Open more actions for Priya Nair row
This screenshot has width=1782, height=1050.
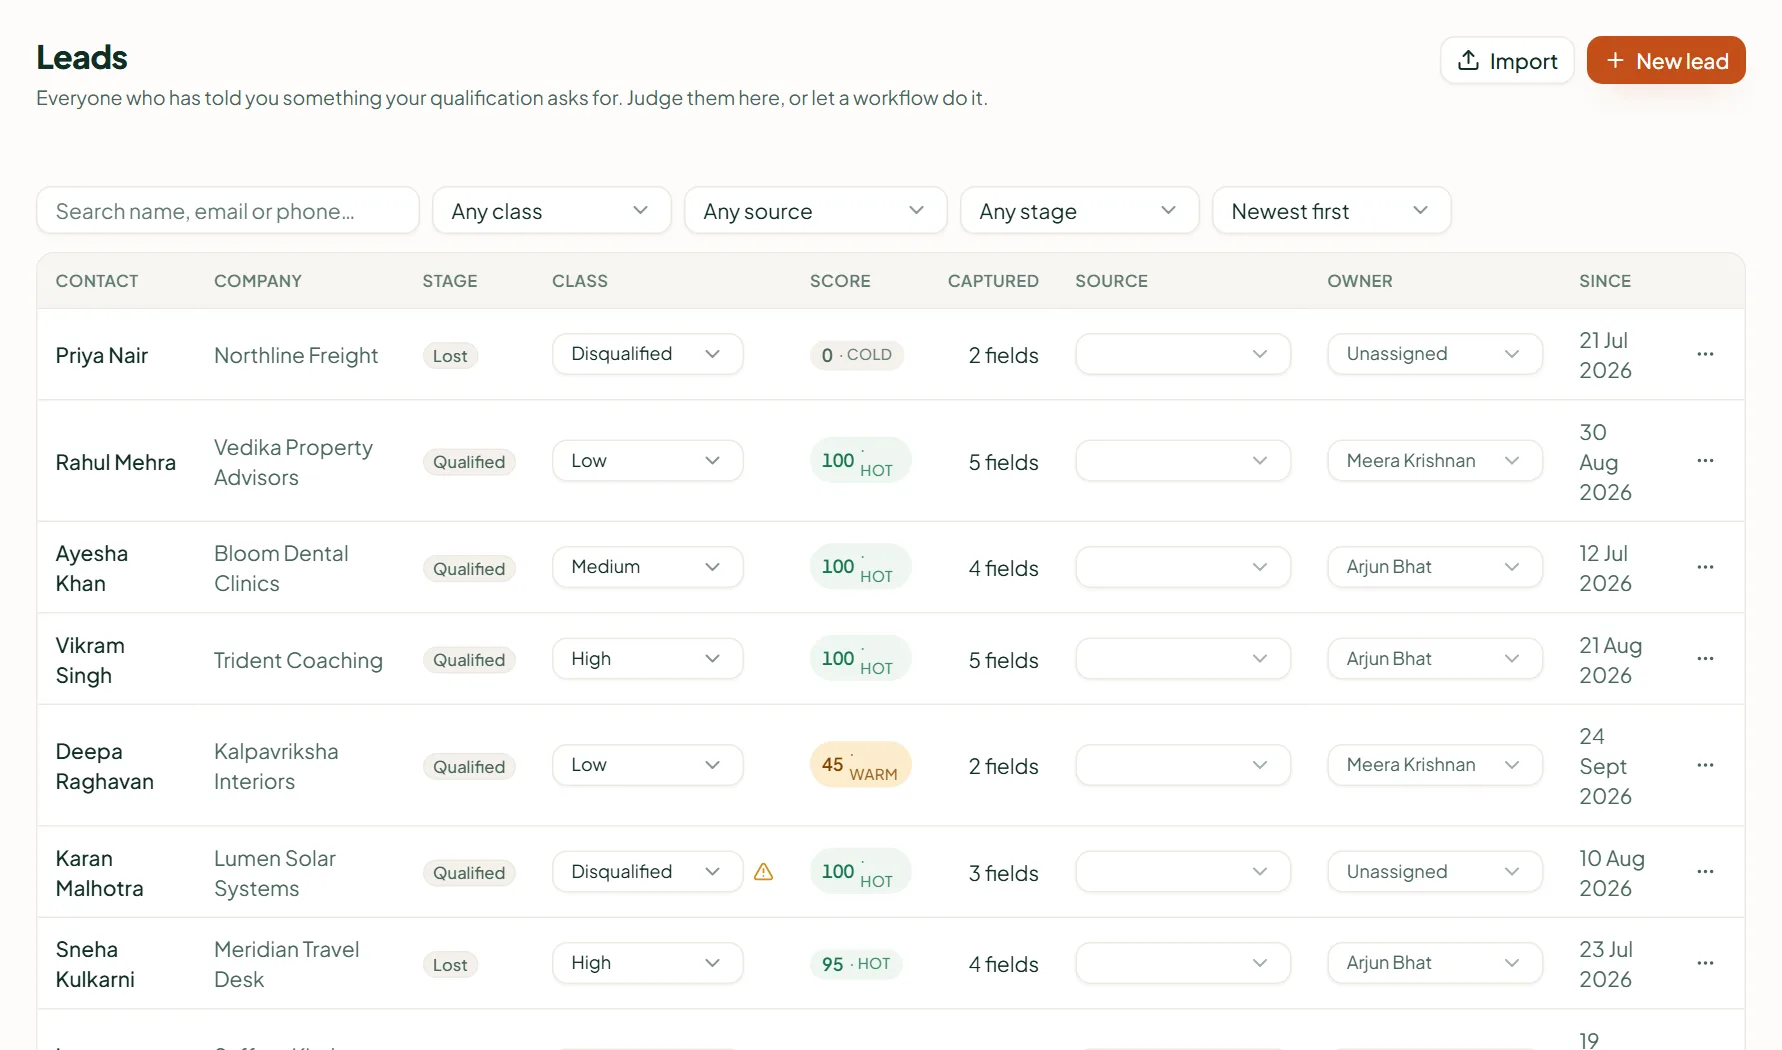(x=1705, y=354)
